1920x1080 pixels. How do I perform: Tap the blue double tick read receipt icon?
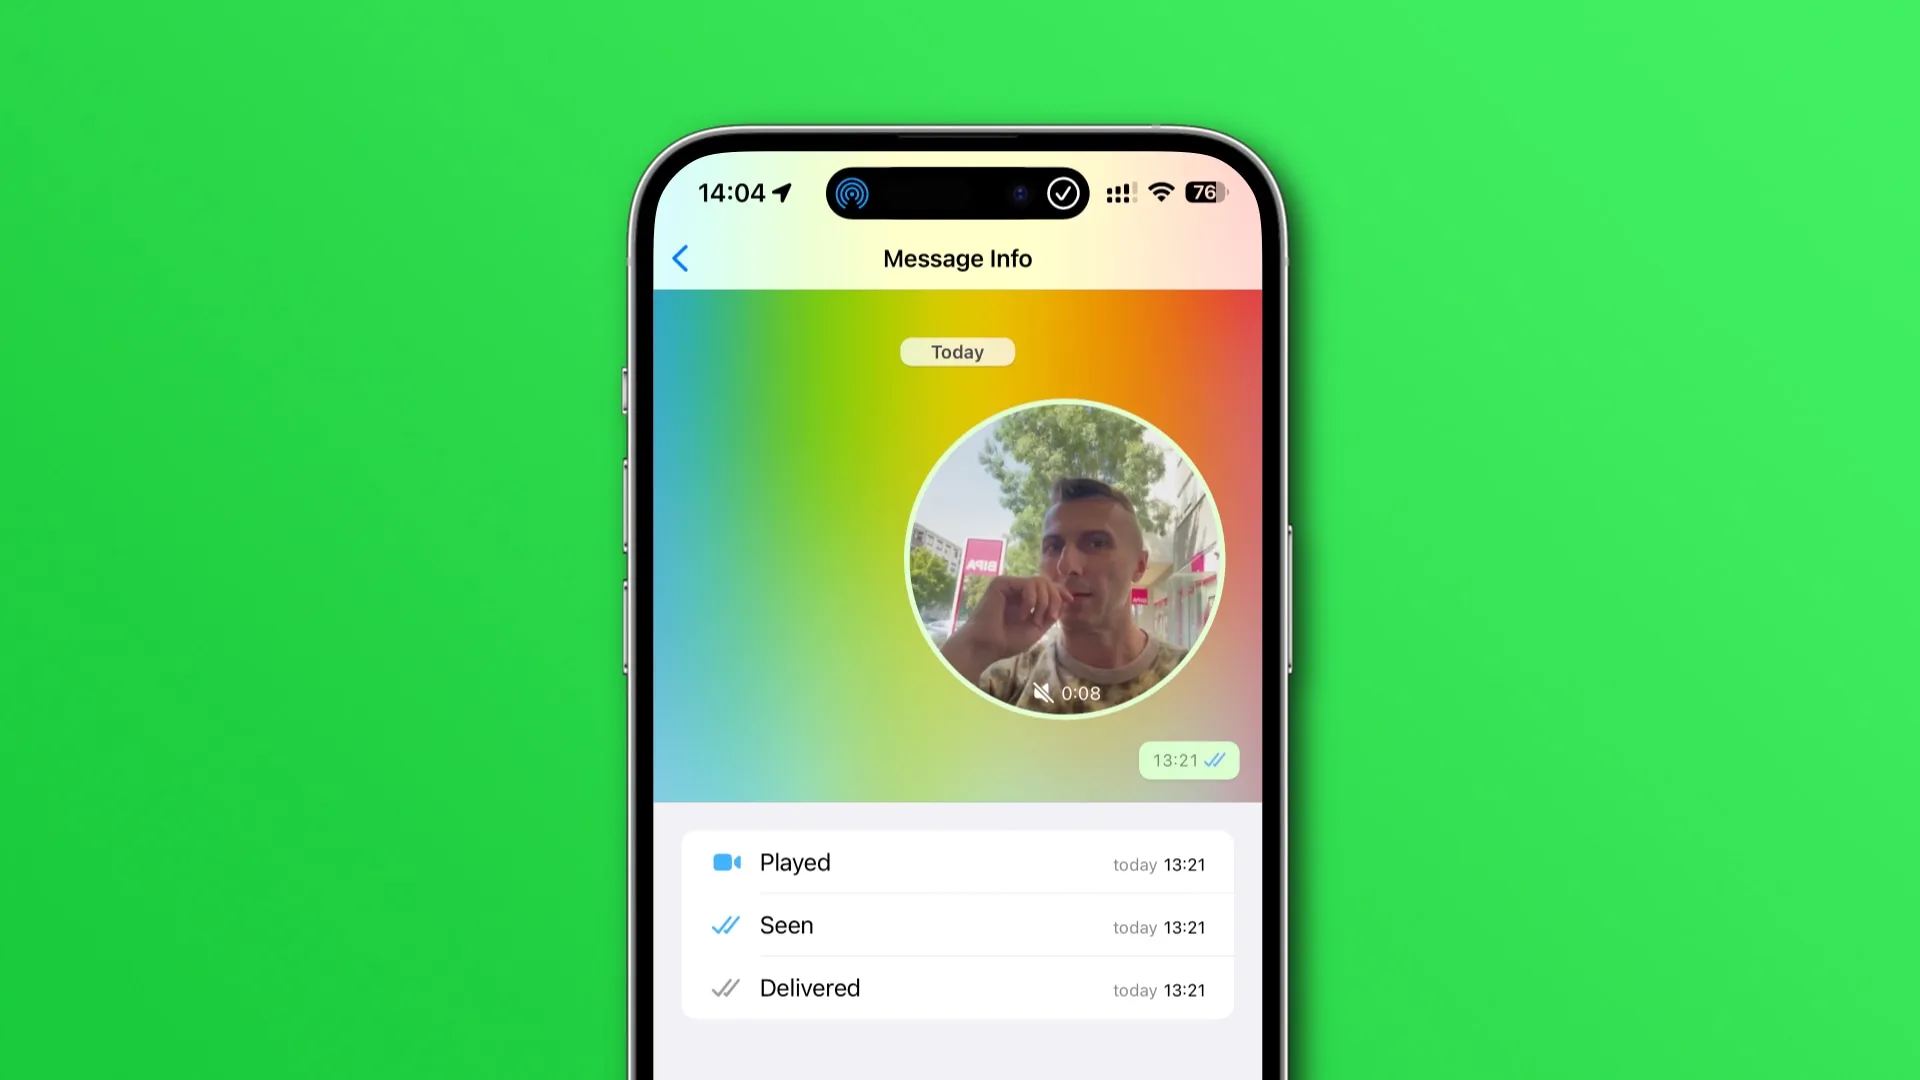click(725, 924)
